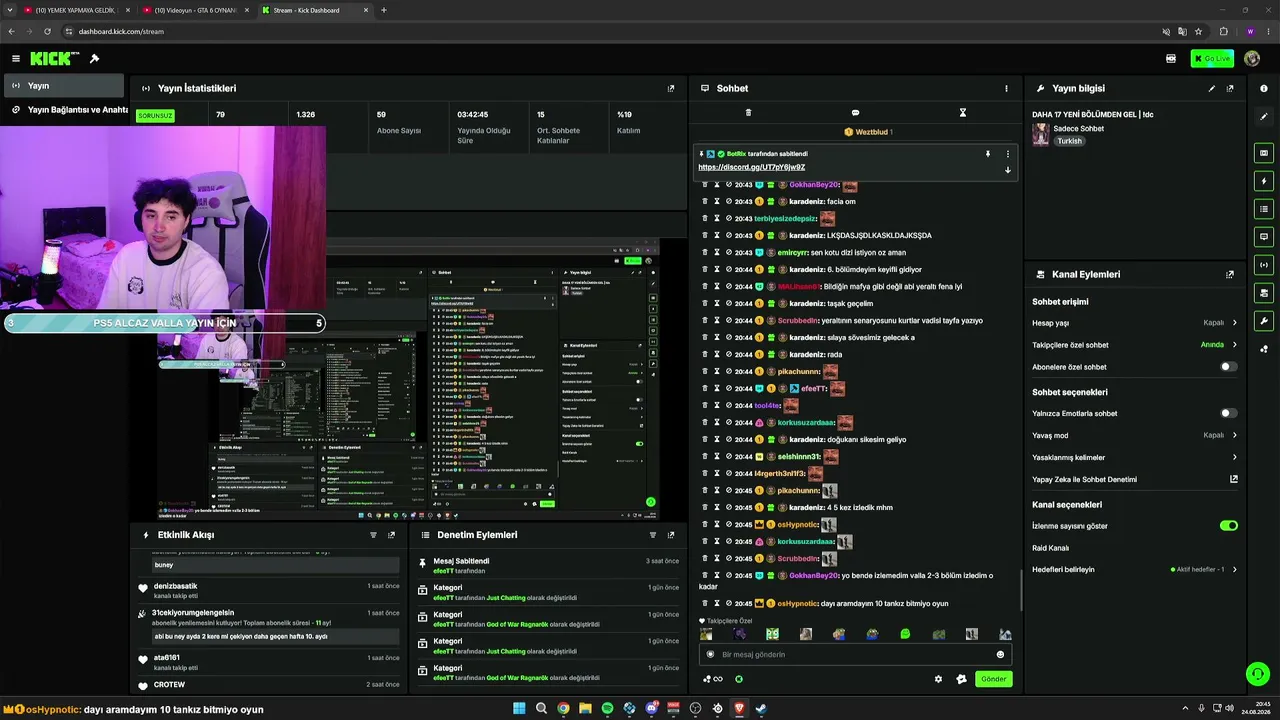This screenshot has height=720, width=1280.
Task: Click CROTEW in the activity feed
Action: tap(169, 685)
